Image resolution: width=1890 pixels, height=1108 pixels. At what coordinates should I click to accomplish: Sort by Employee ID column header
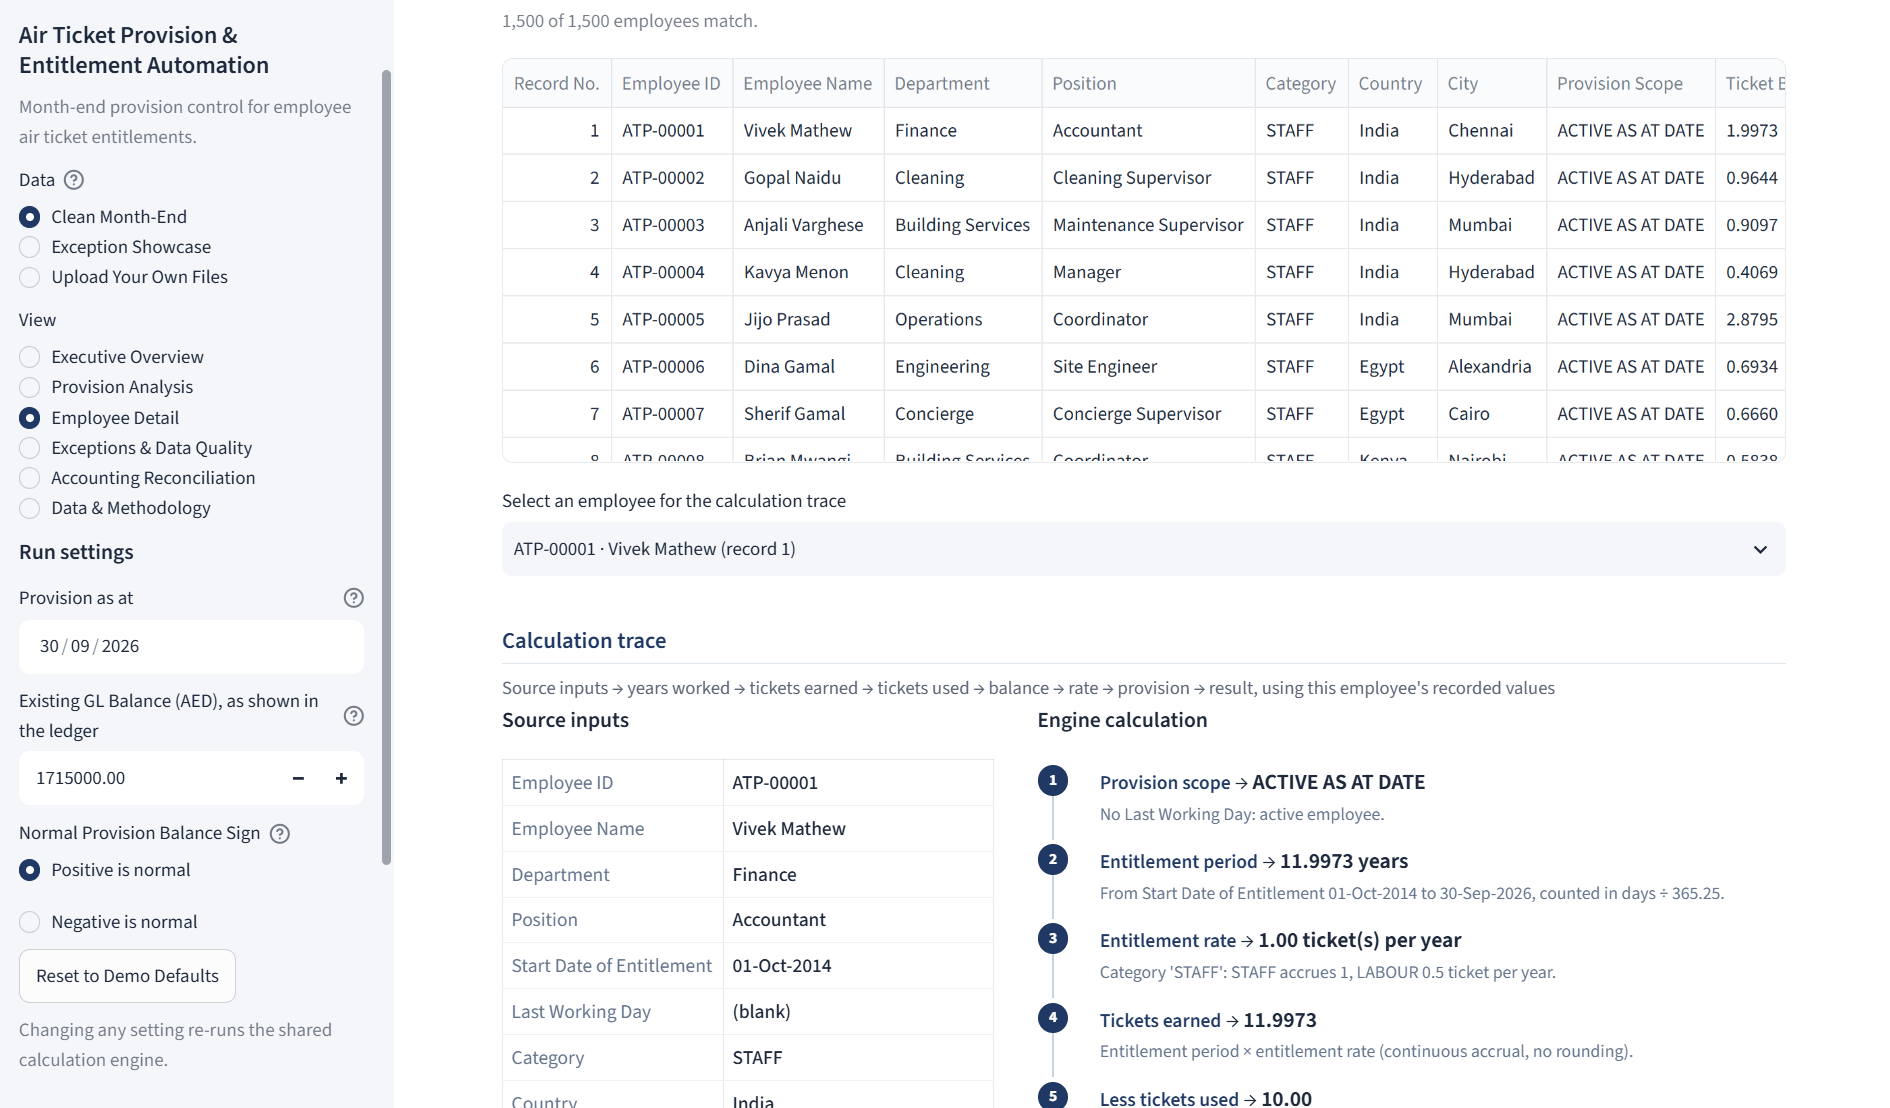671,84
